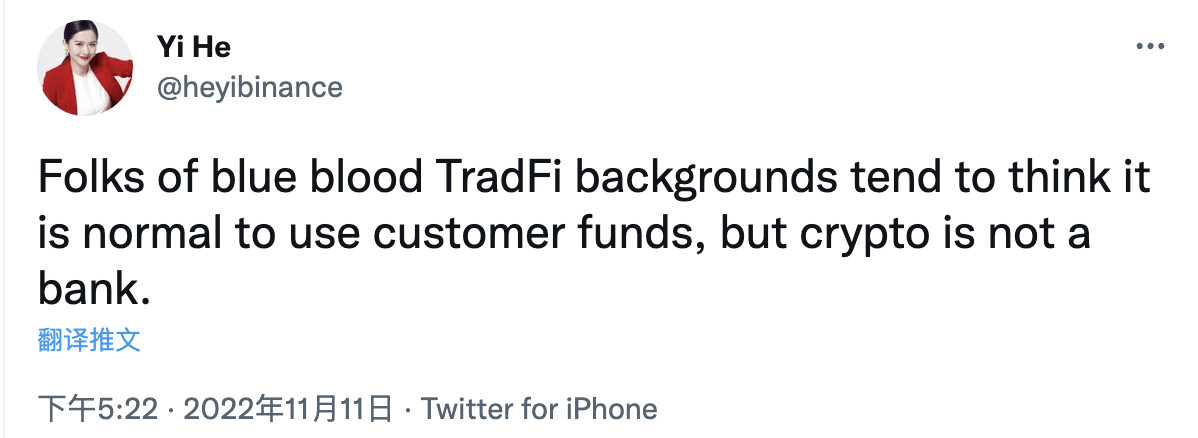This screenshot has width=1198, height=438.
Task: Translate the tweet via 翻译推文
Action: 89,340
